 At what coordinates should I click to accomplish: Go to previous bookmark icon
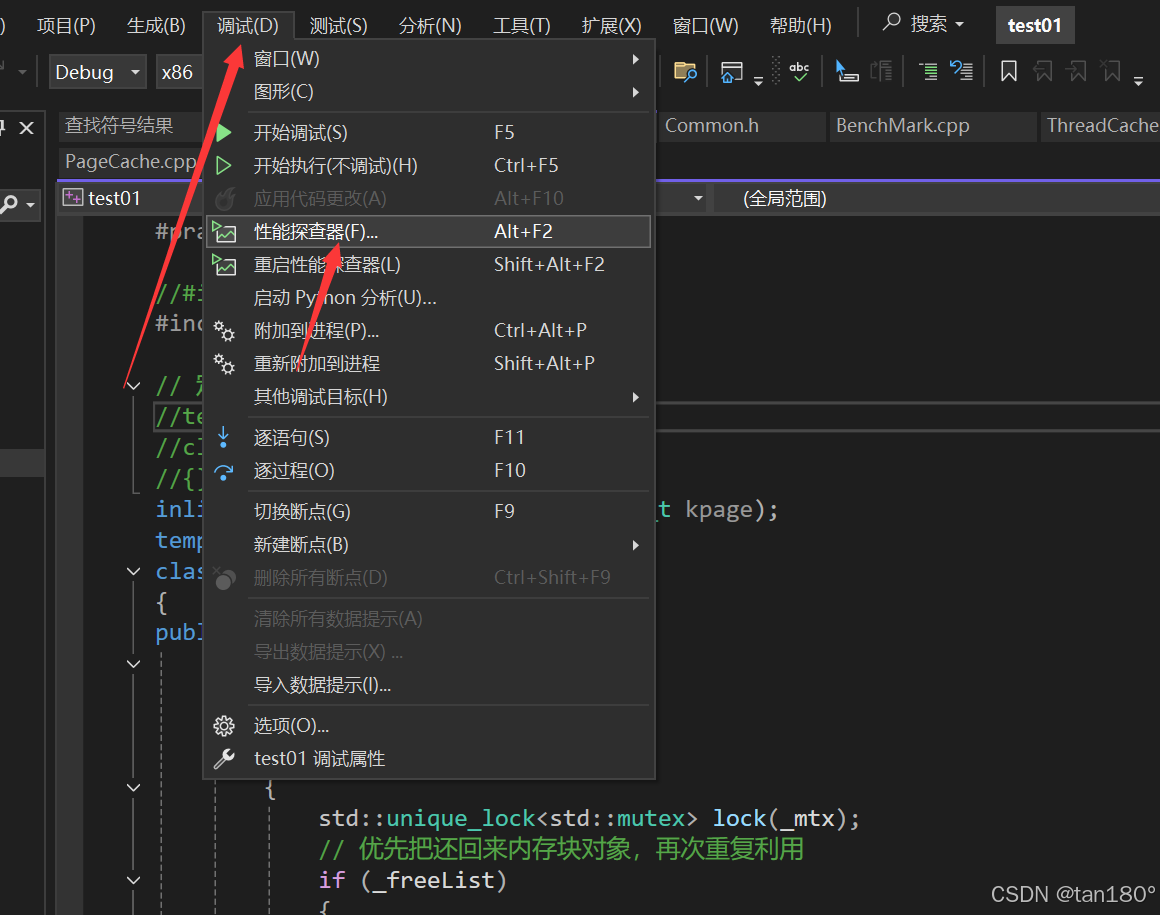[1043, 71]
